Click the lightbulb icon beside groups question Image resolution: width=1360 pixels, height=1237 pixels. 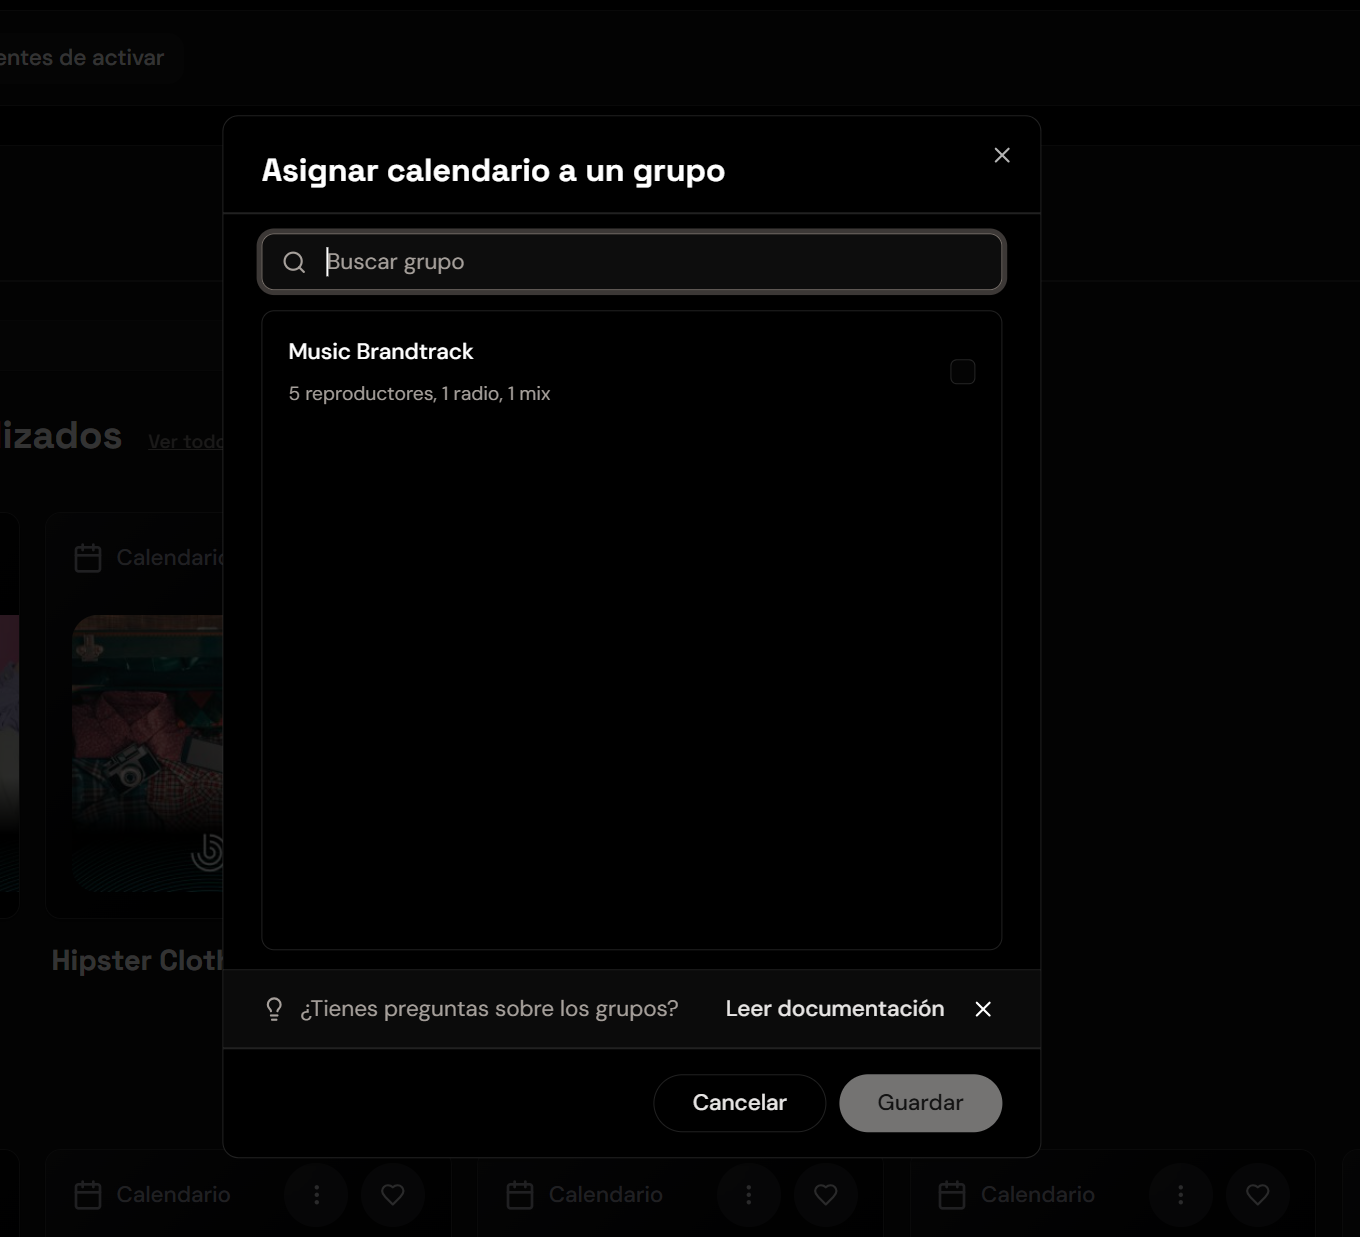pyautogui.click(x=274, y=1009)
